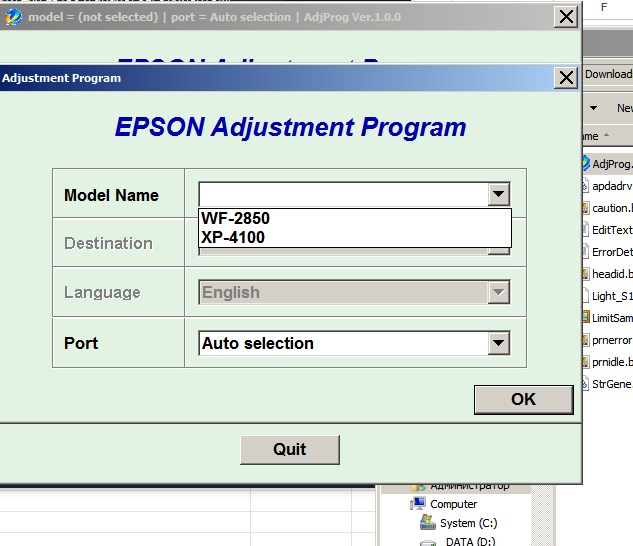Select the headid file in explorer

click(608, 274)
